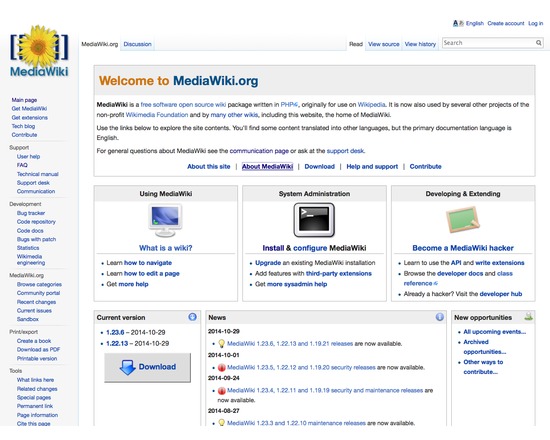Click Wikimedia Foundation link
This screenshot has height=440, width=550.
click(x=157, y=115)
